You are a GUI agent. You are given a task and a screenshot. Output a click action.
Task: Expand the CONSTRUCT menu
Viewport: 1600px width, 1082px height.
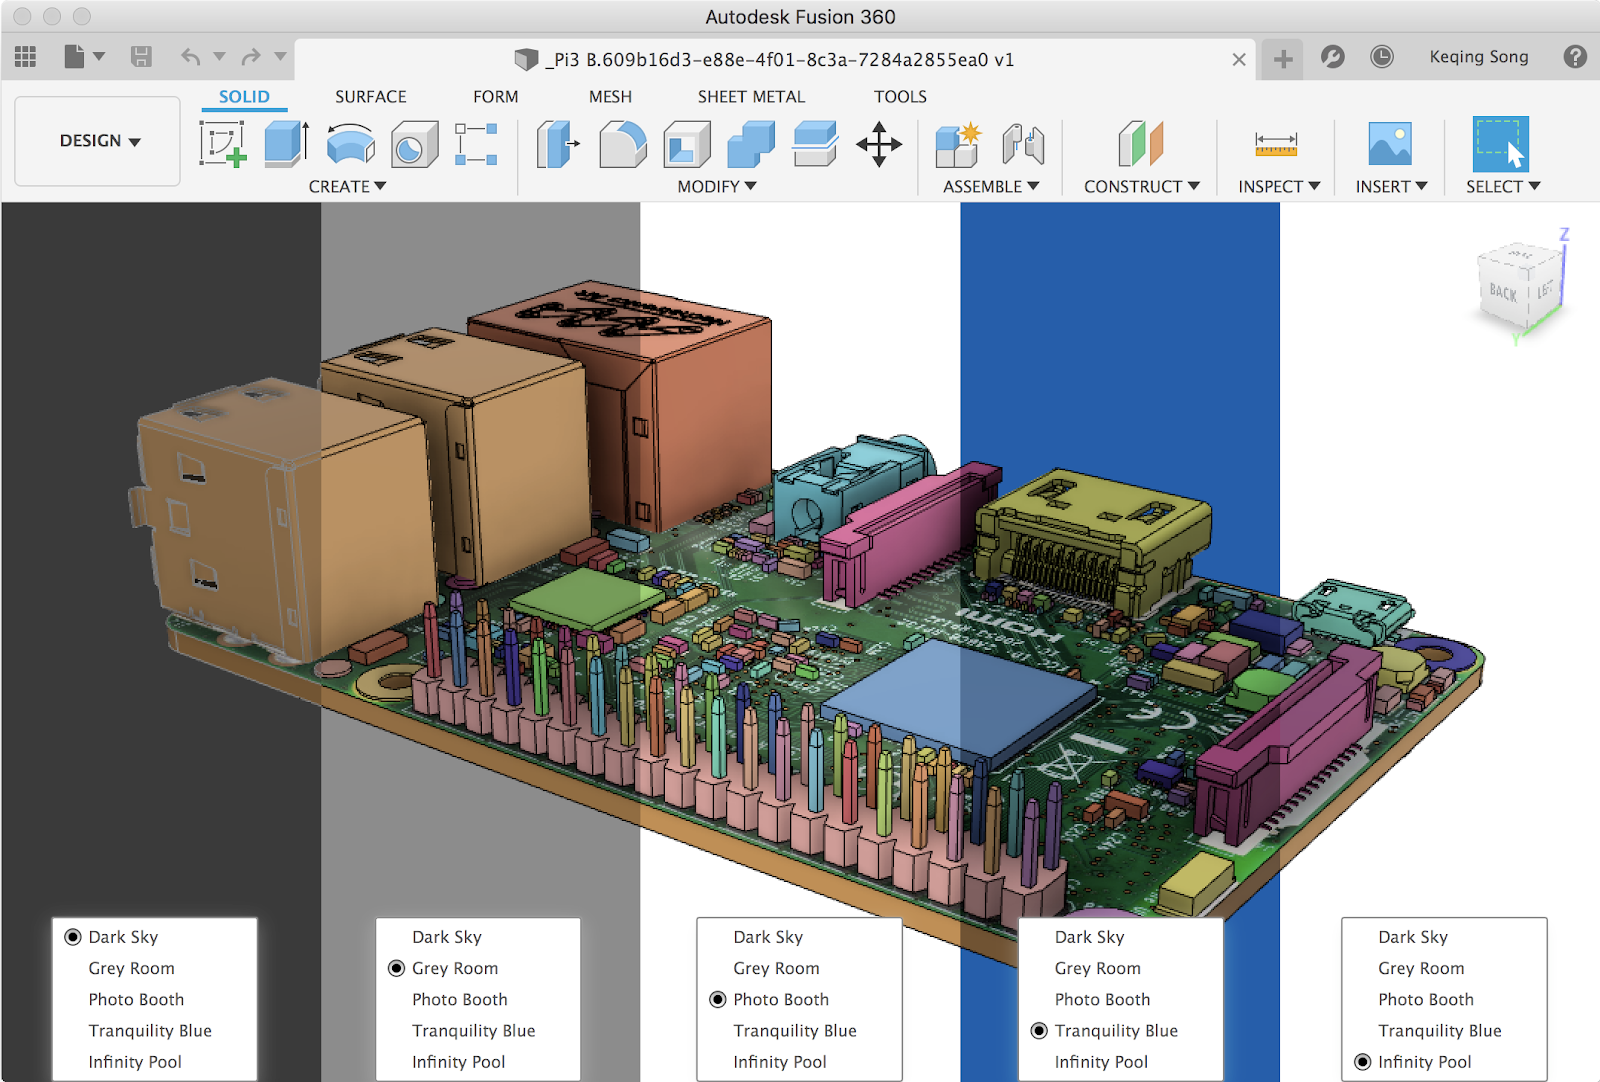pyautogui.click(x=1142, y=186)
